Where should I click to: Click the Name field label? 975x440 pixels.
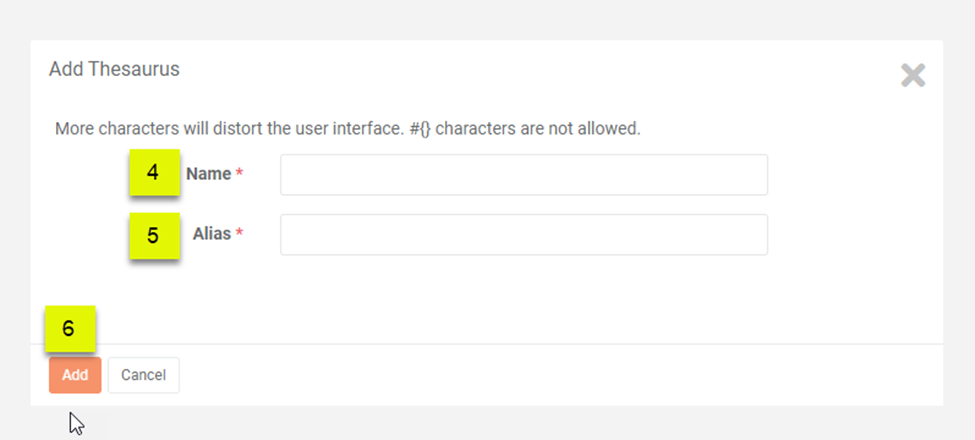tap(208, 174)
